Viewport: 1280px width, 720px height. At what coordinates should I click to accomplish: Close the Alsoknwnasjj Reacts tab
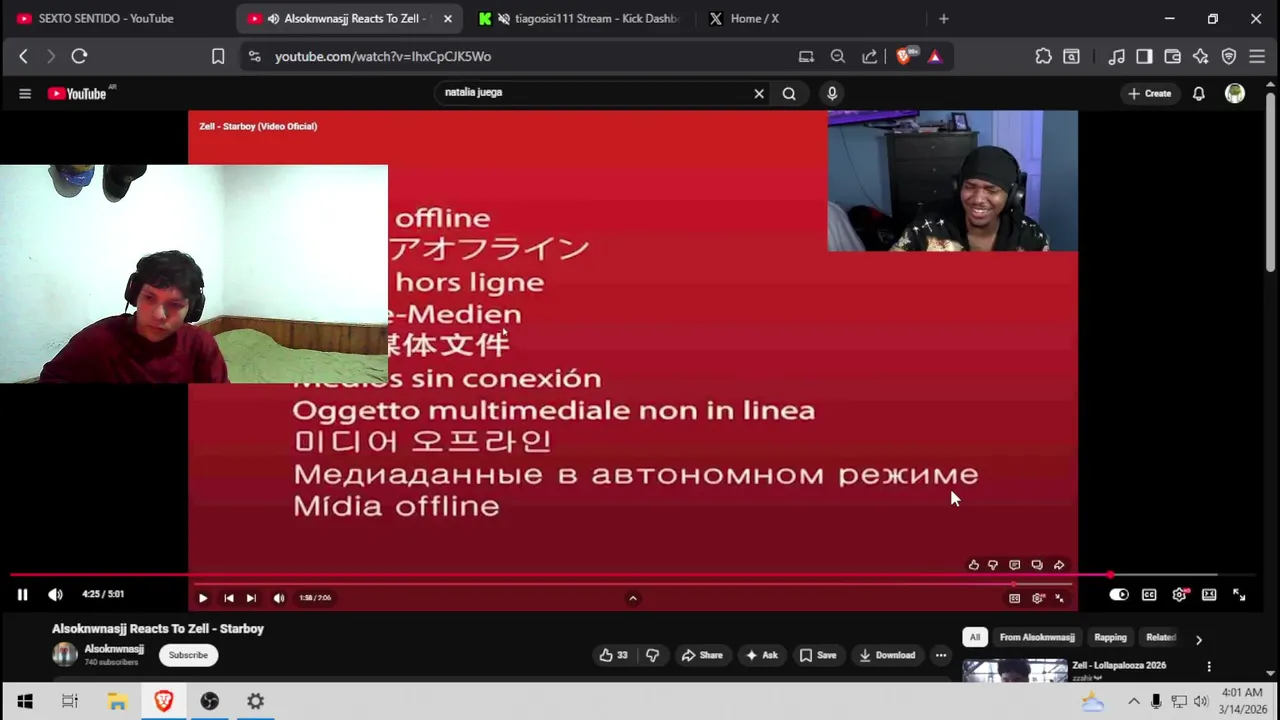tap(447, 18)
